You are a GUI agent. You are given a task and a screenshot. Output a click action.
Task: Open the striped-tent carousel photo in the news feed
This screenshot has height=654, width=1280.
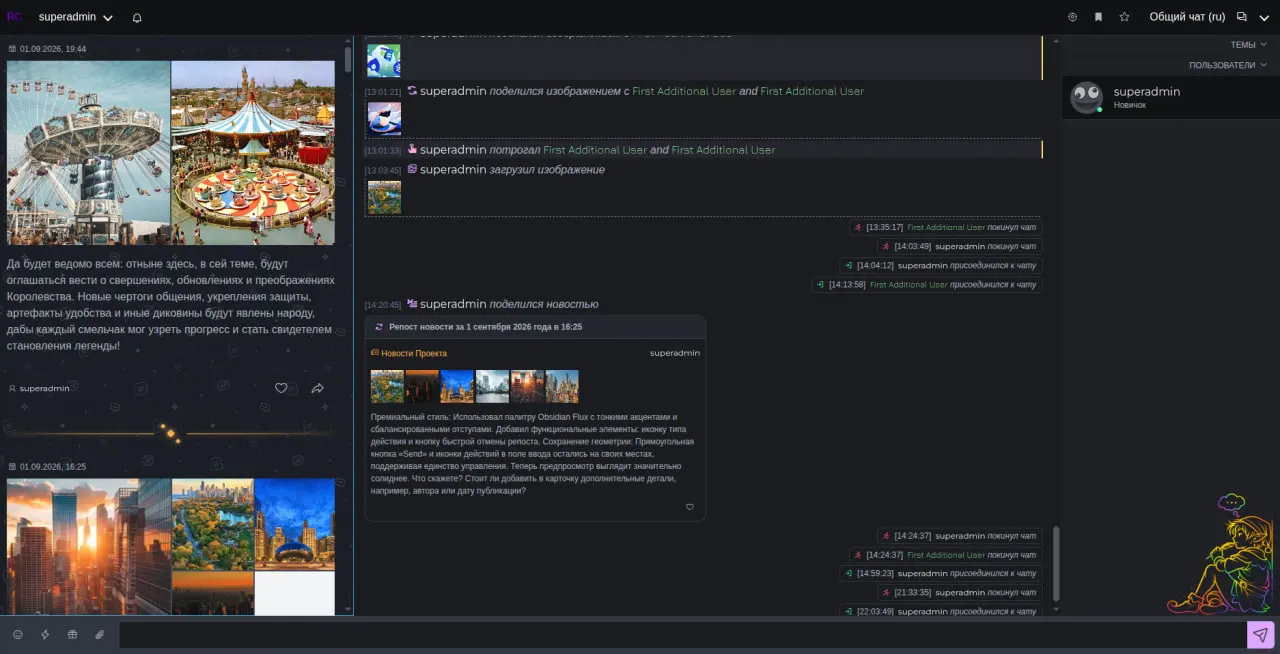click(253, 153)
